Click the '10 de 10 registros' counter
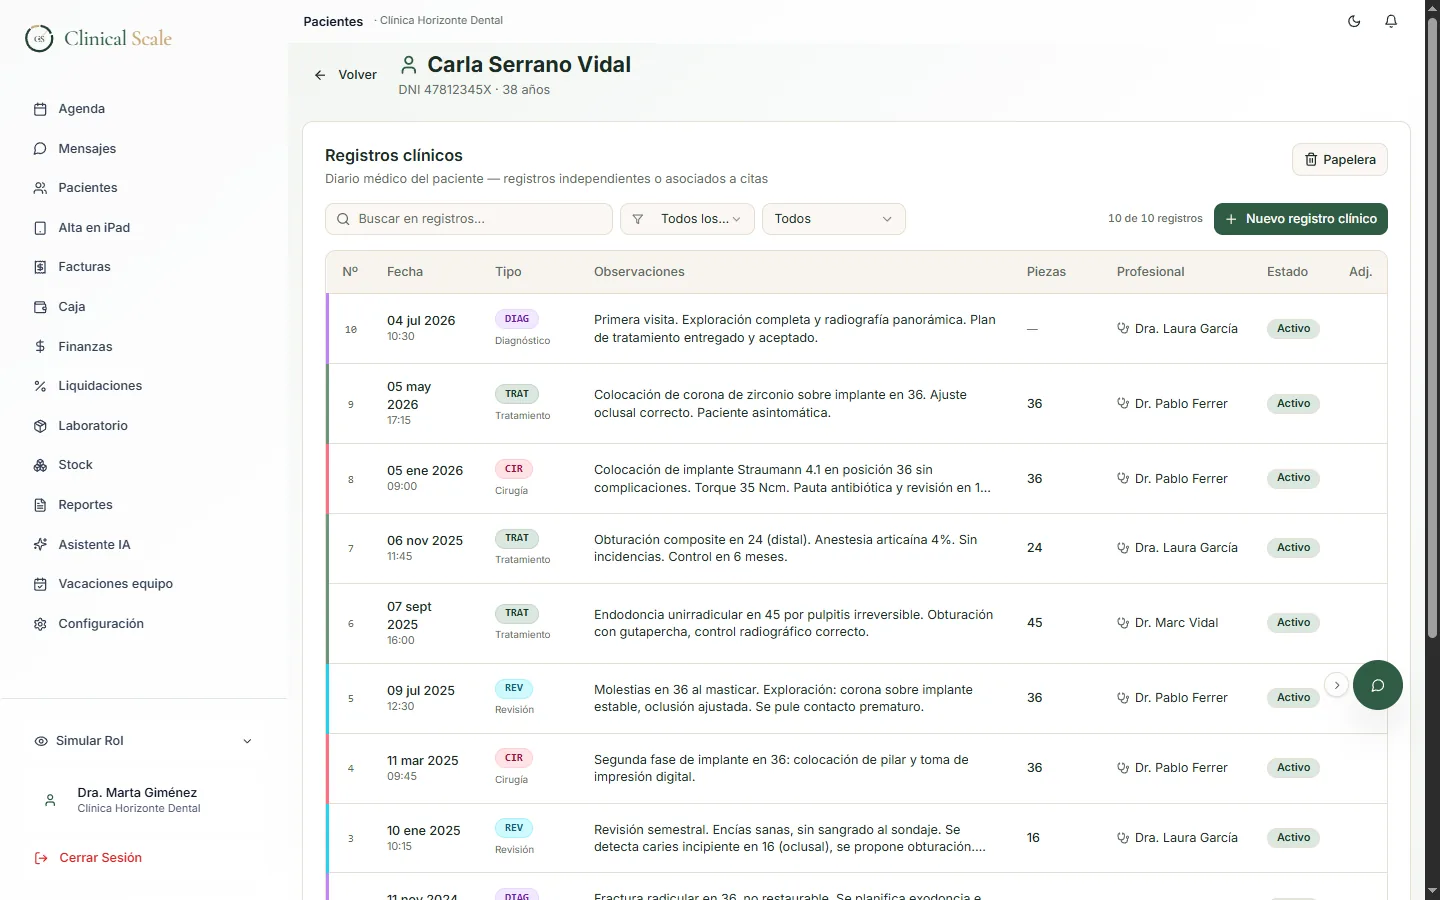The image size is (1440, 900). pos(1155,219)
